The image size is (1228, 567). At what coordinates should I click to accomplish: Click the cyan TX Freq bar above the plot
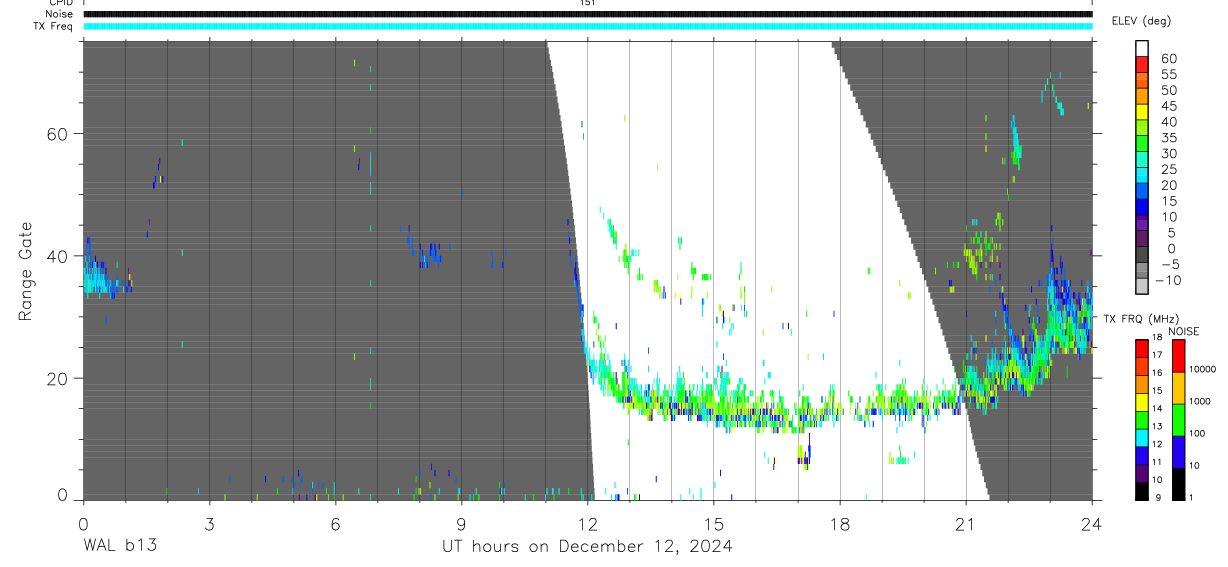(588, 26)
